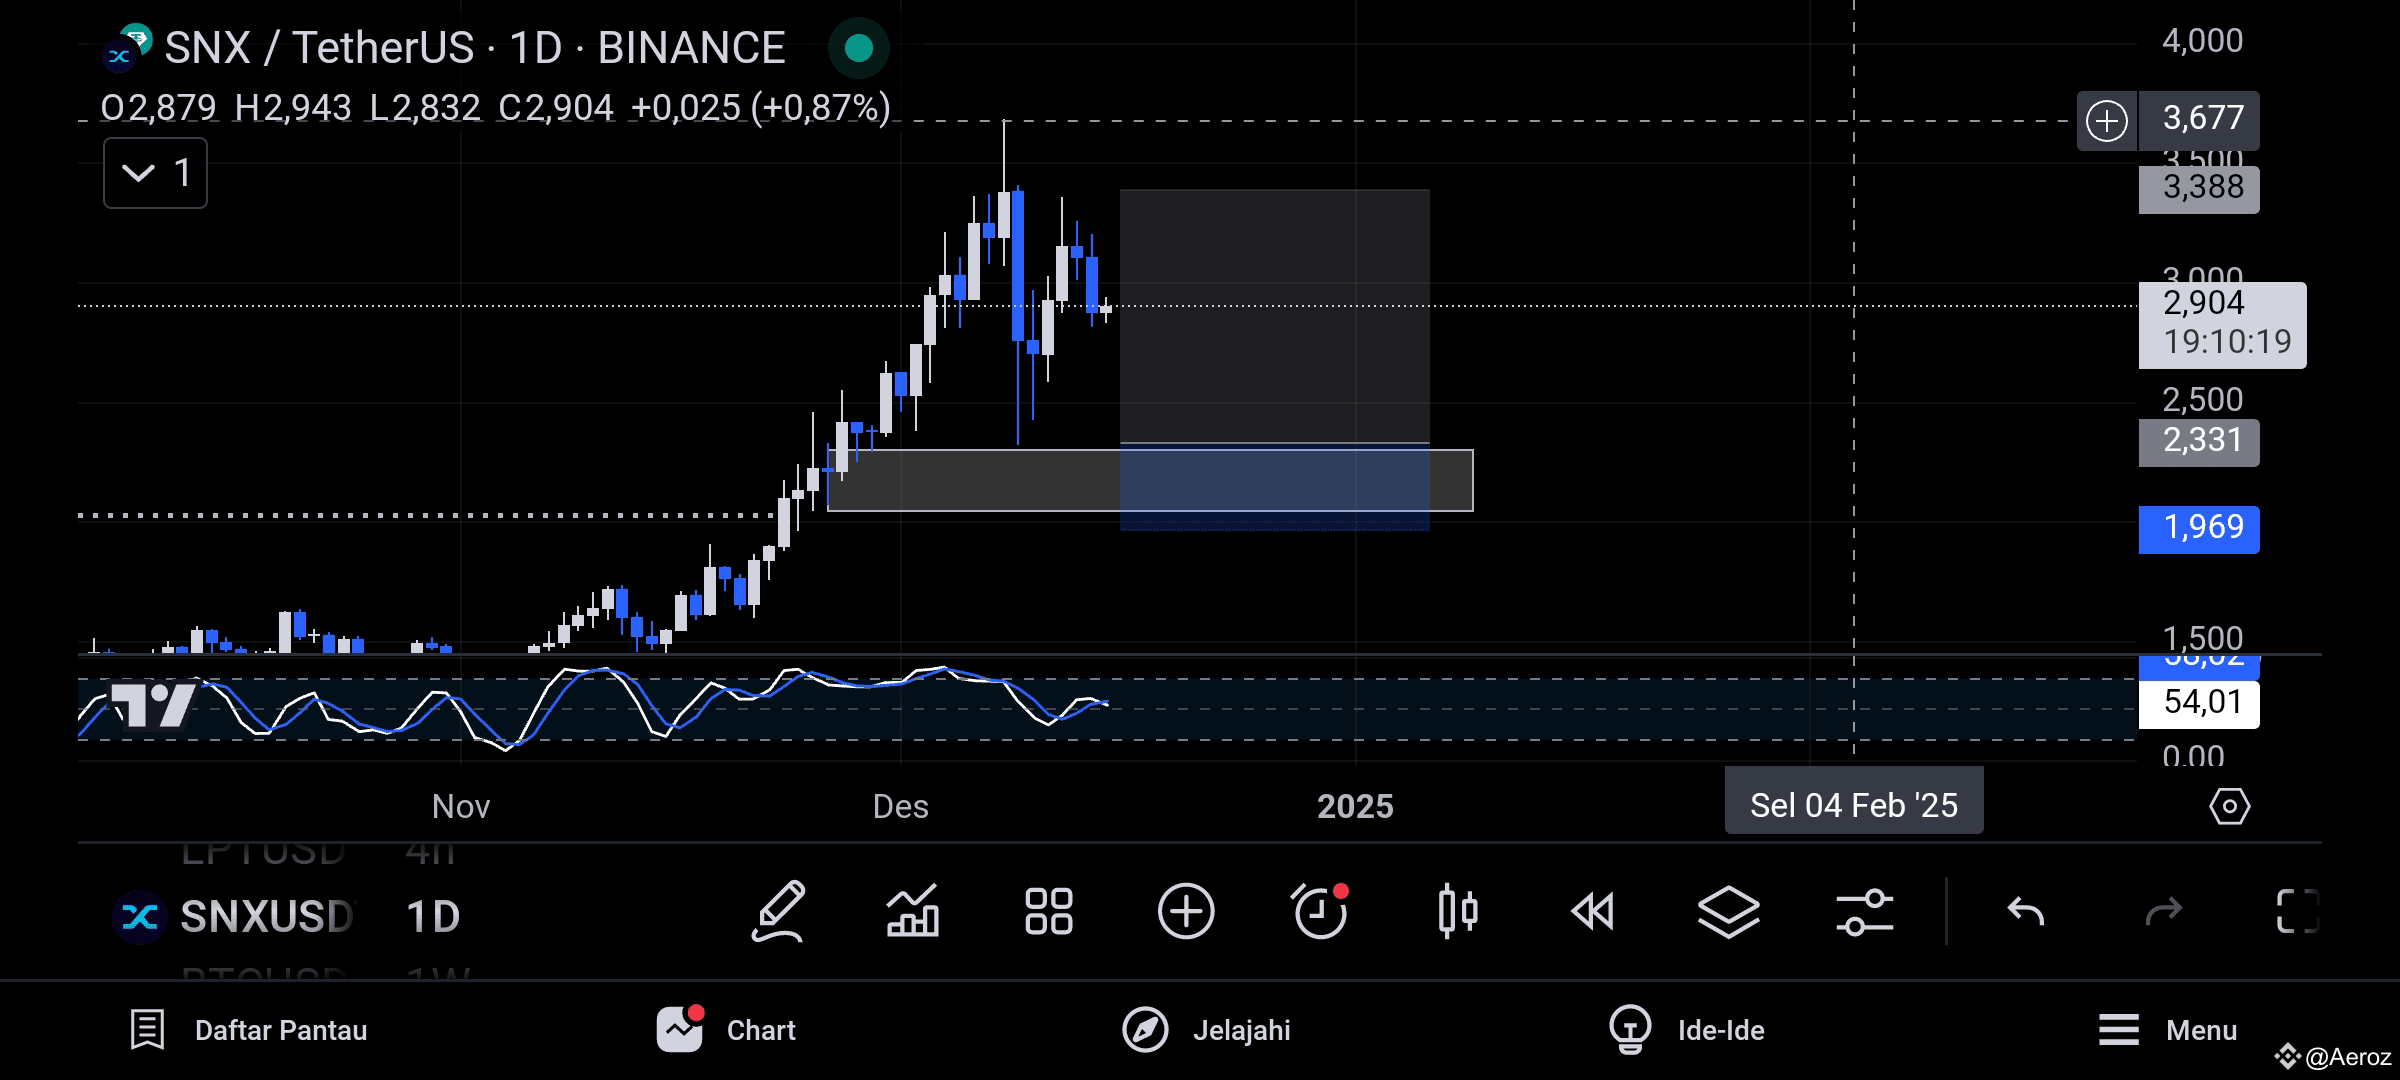This screenshot has height=1080, width=2400.
Task: Open the object tree layers icon
Action: [x=1729, y=912]
